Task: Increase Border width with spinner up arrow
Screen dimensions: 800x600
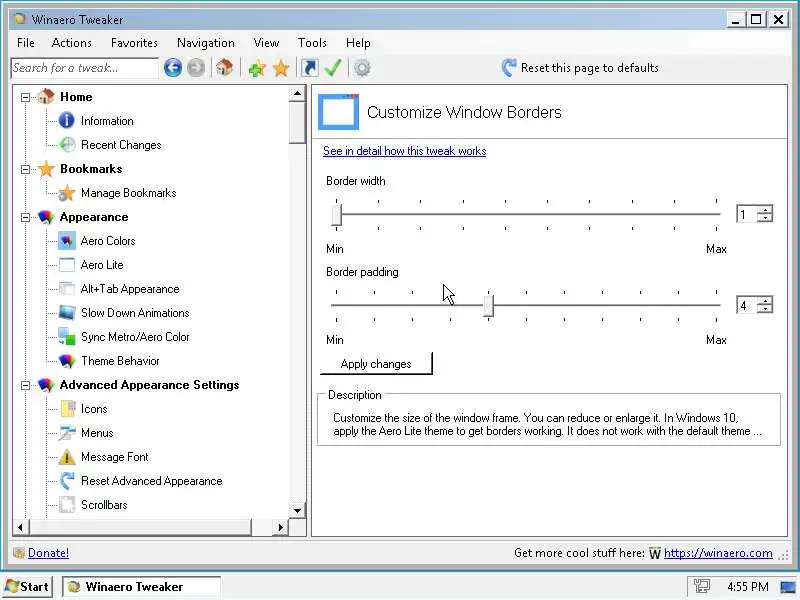Action: coord(765,210)
